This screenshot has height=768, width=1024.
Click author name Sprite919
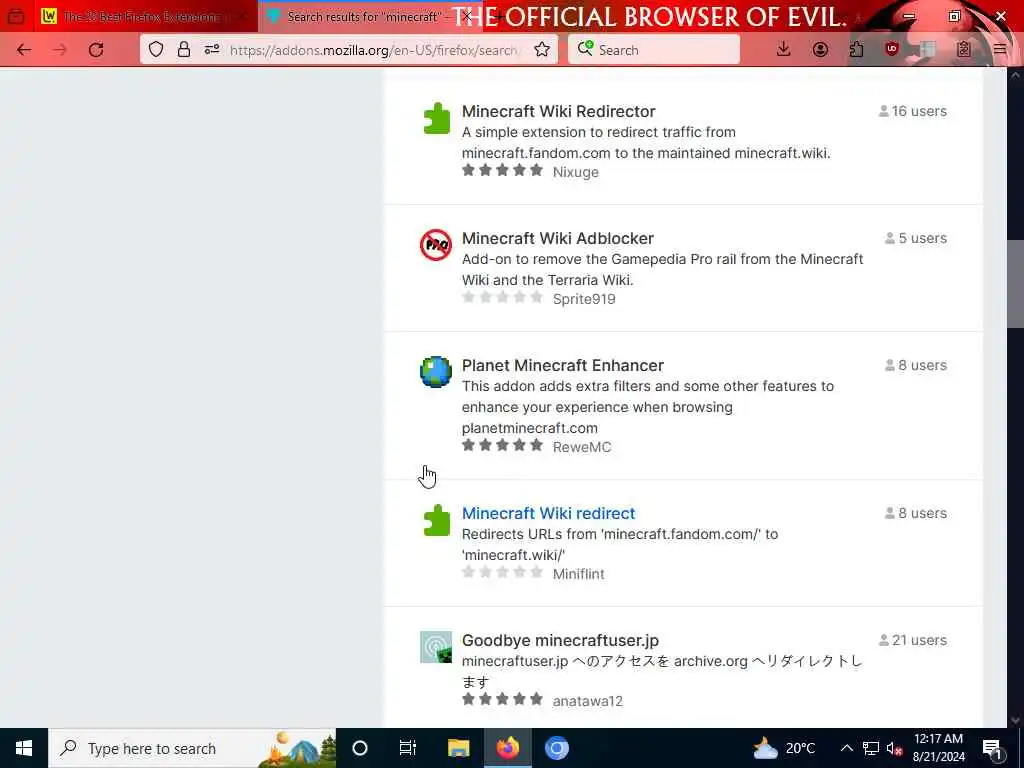pyautogui.click(x=584, y=299)
